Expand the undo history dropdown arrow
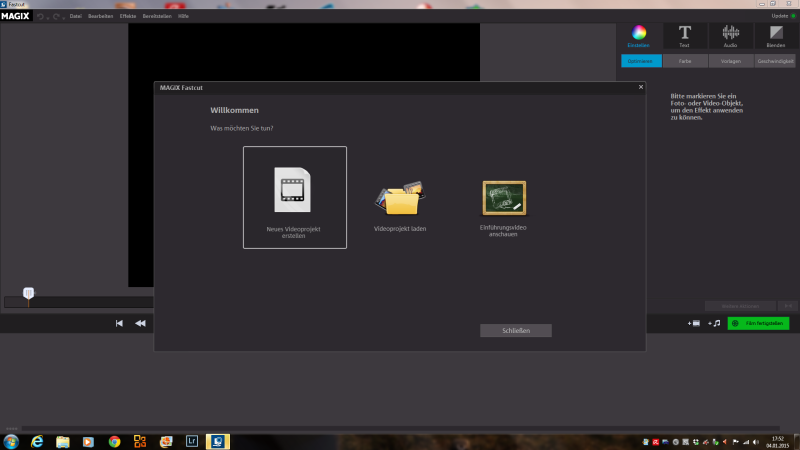The width and height of the screenshot is (800, 450). tap(47, 18)
